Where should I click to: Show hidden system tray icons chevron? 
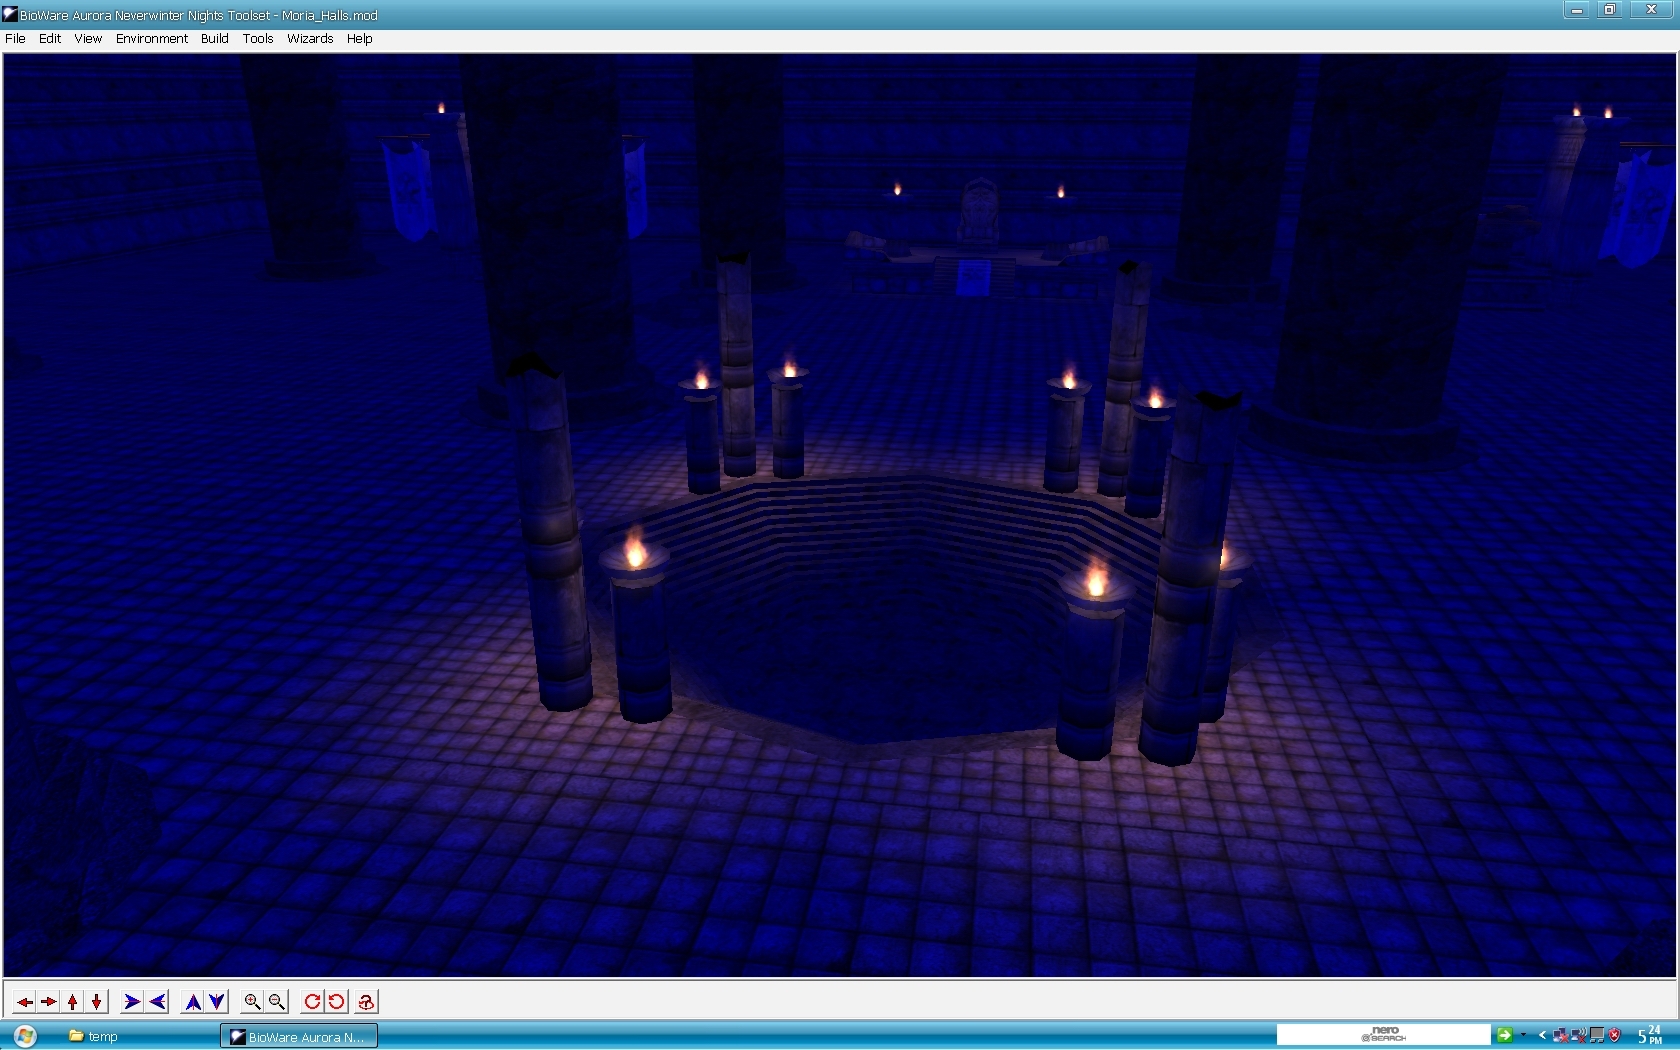1542,1035
